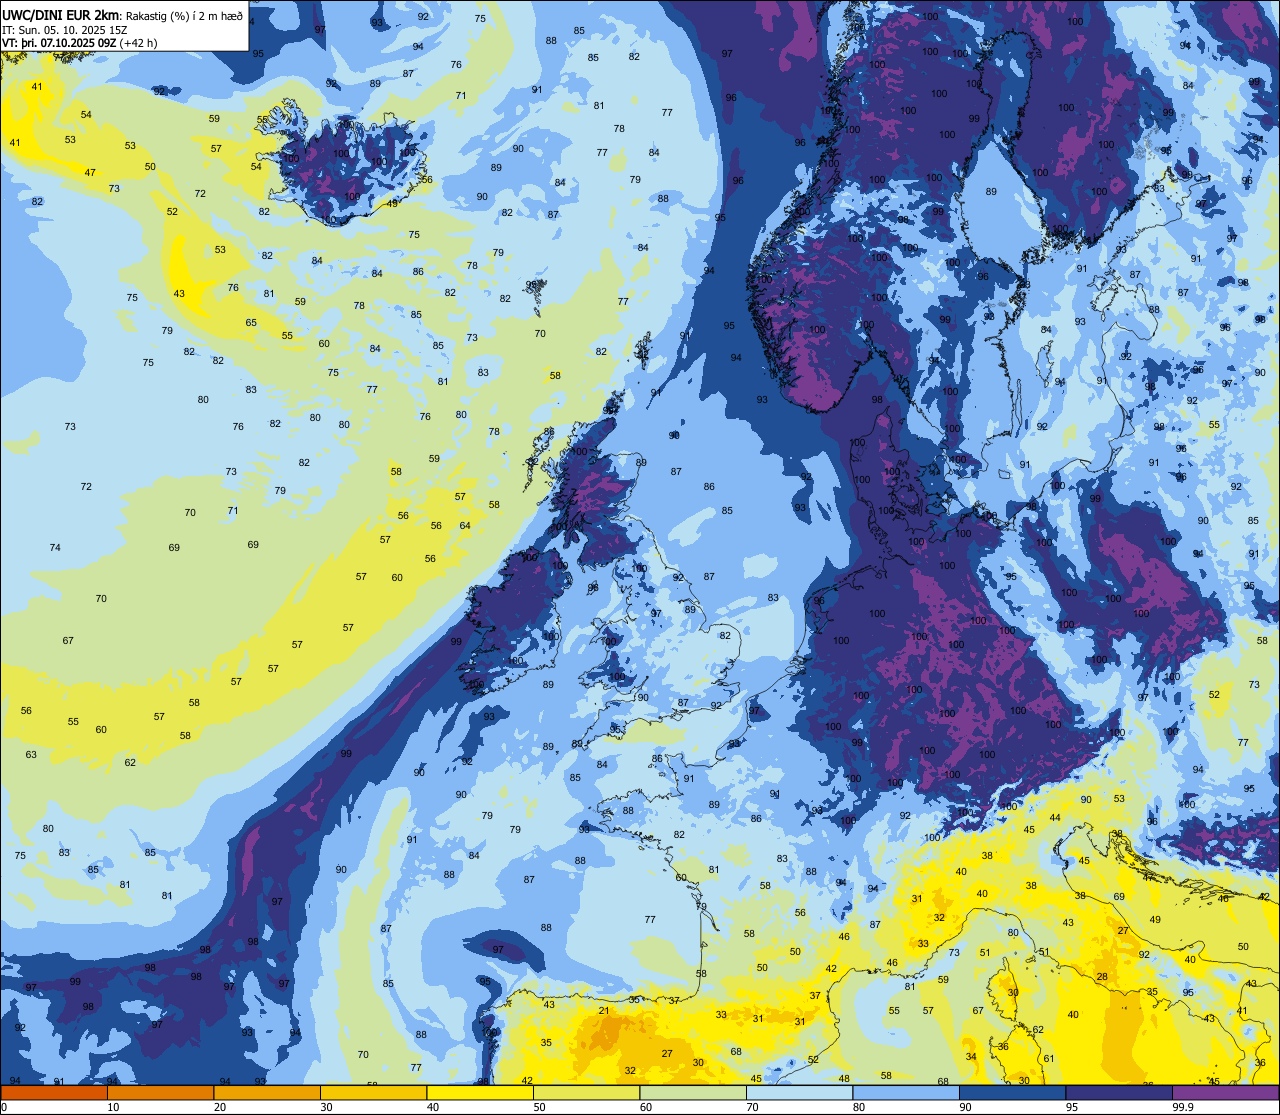The image size is (1280, 1115).
Task: Click the 'VT: þri. 07.10.2025 09Z (+42 h)' line
Action: click(81, 43)
